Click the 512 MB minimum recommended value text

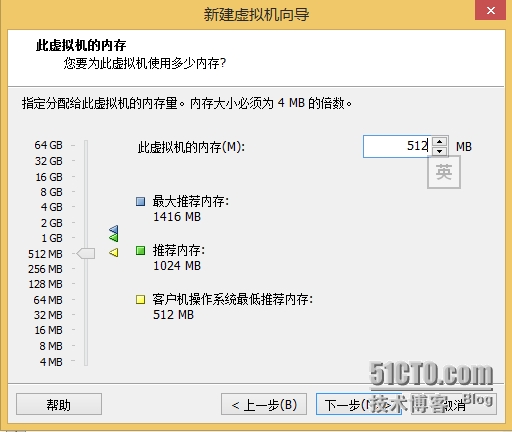tap(173, 315)
